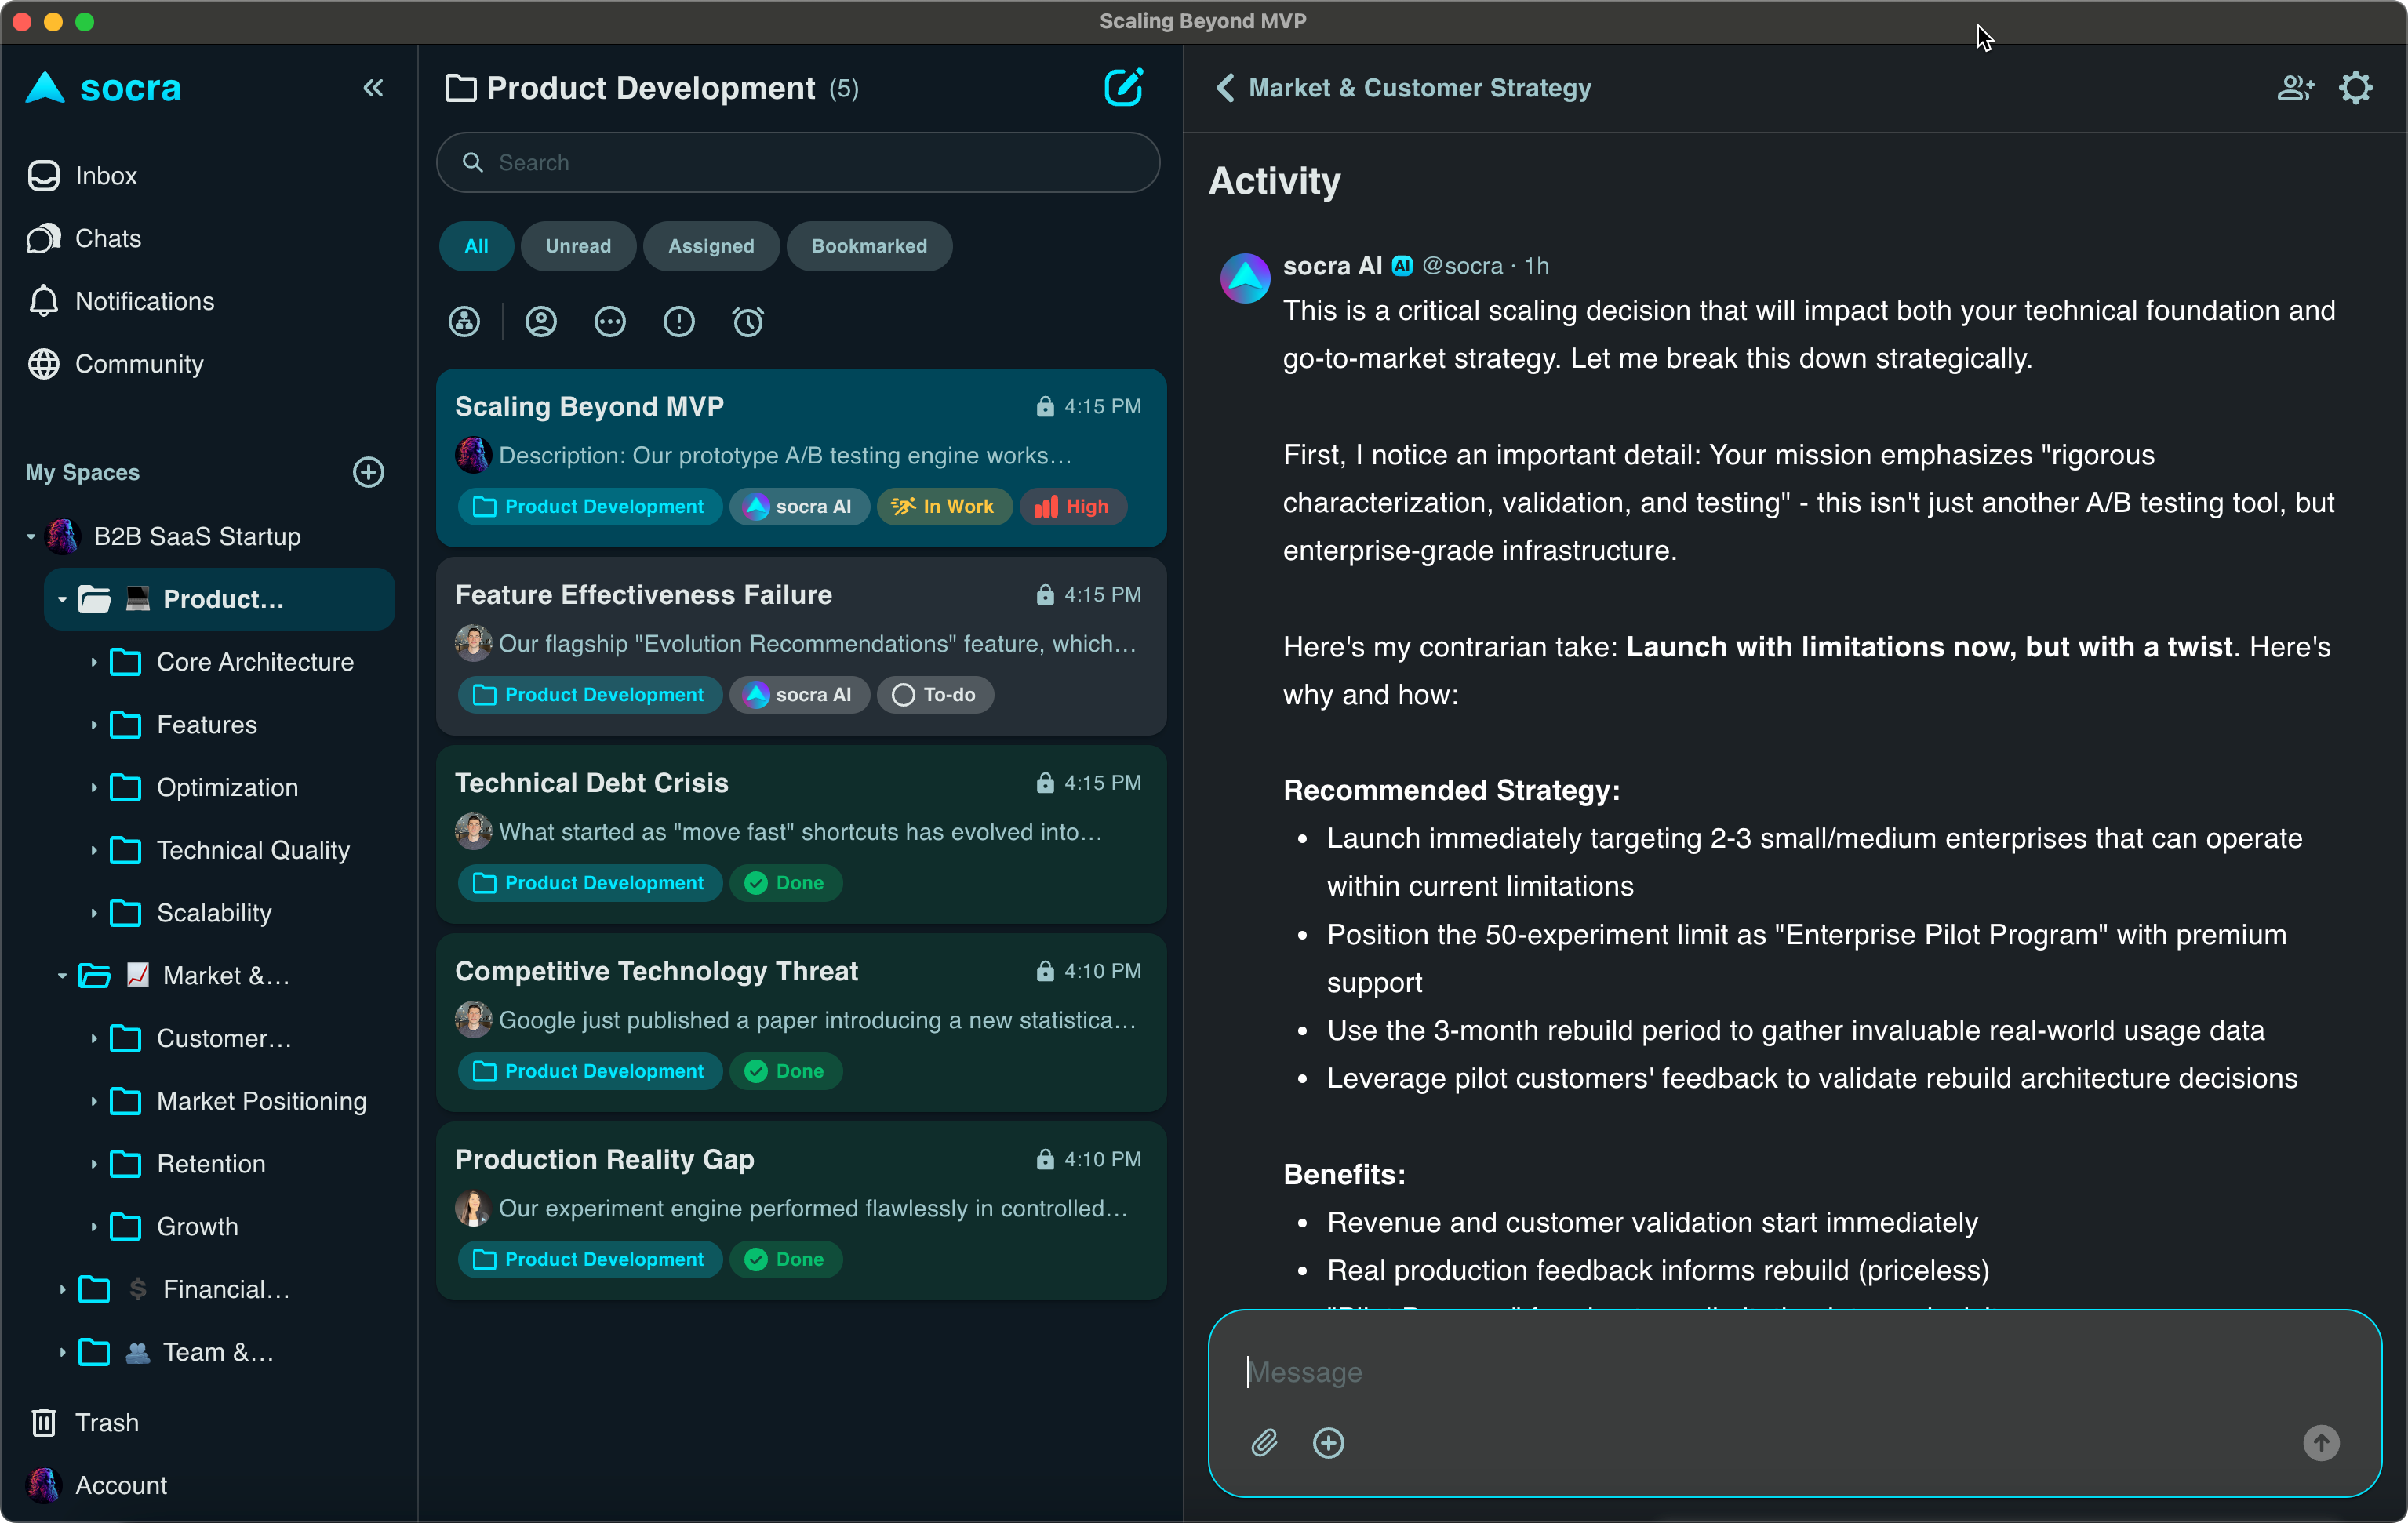Collapse the sidebar with double chevron
The image size is (2408, 1523).
tap(373, 88)
